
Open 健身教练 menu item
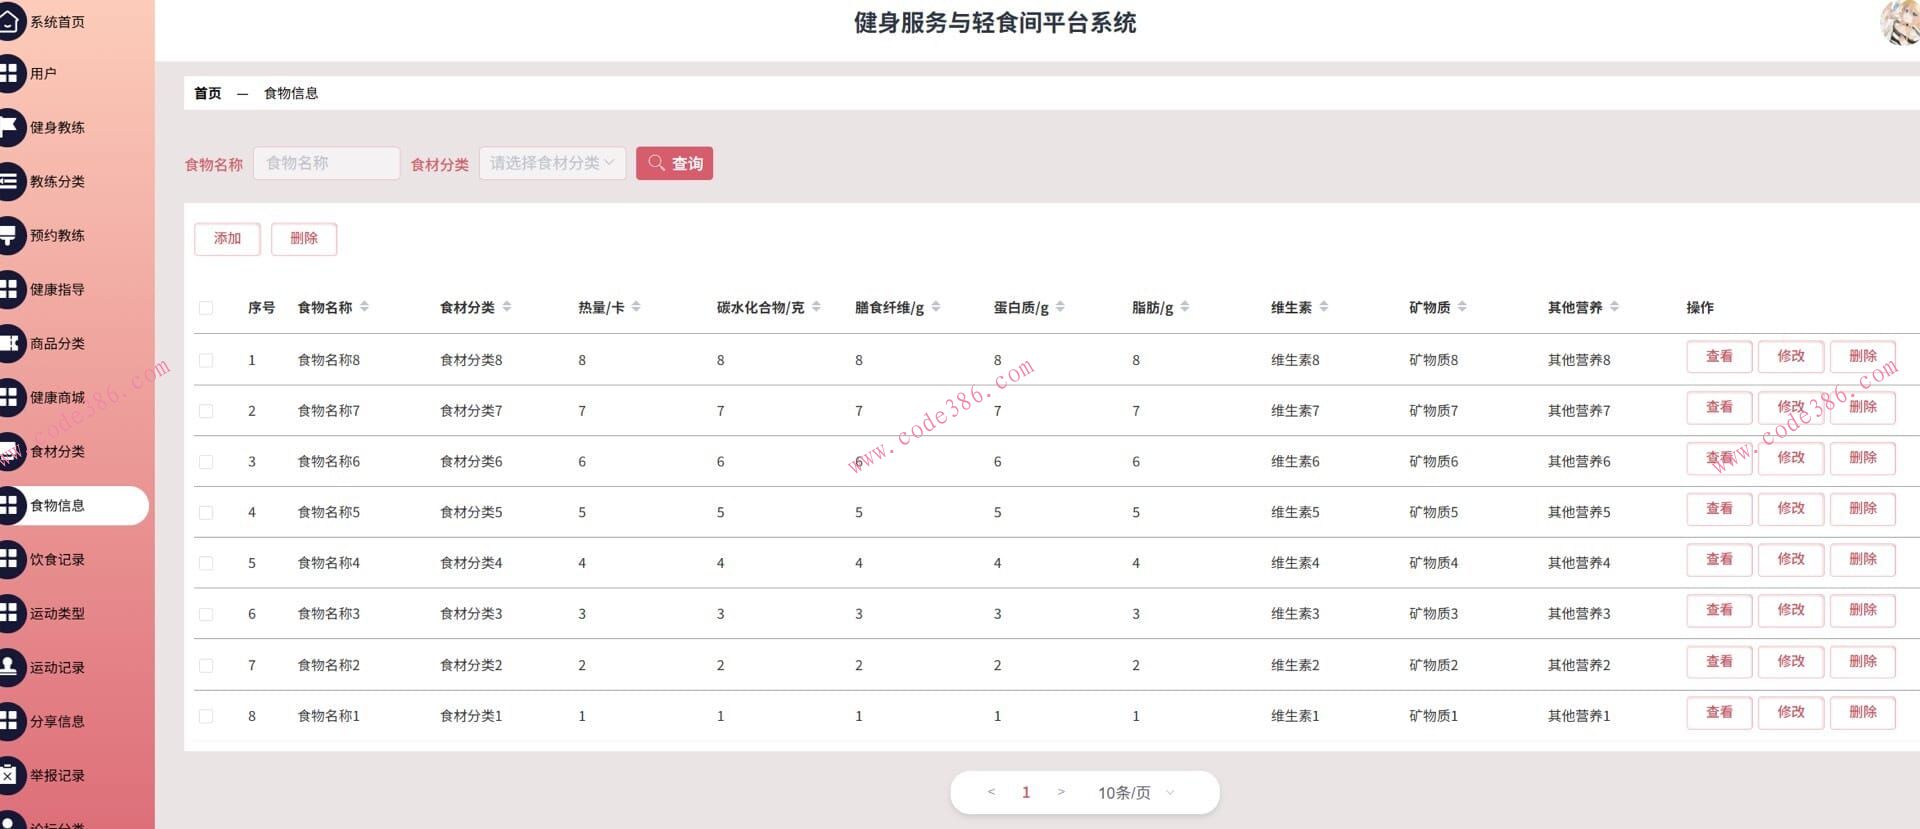coord(57,127)
